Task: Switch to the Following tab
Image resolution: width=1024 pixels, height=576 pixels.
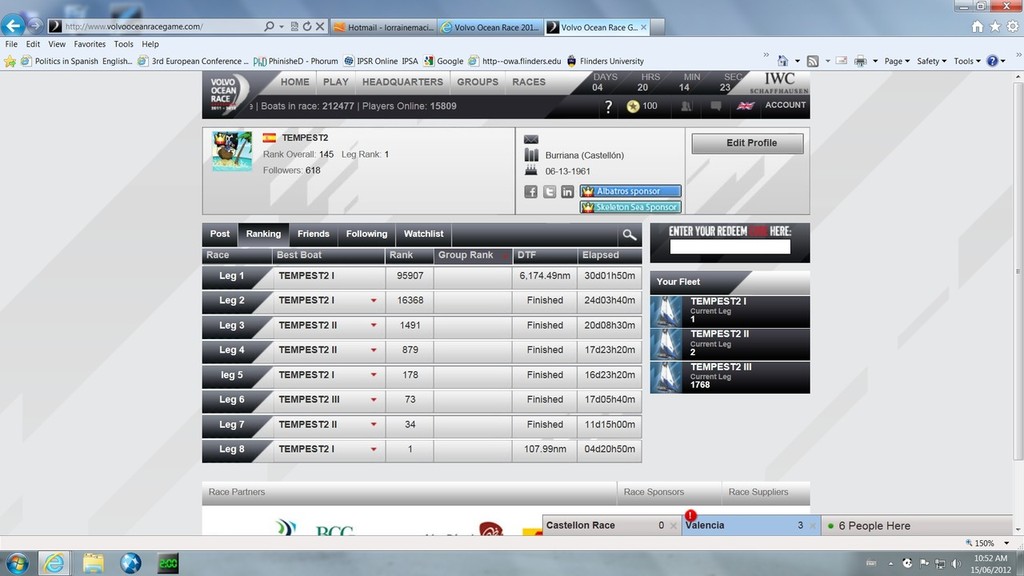Action: point(366,234)
